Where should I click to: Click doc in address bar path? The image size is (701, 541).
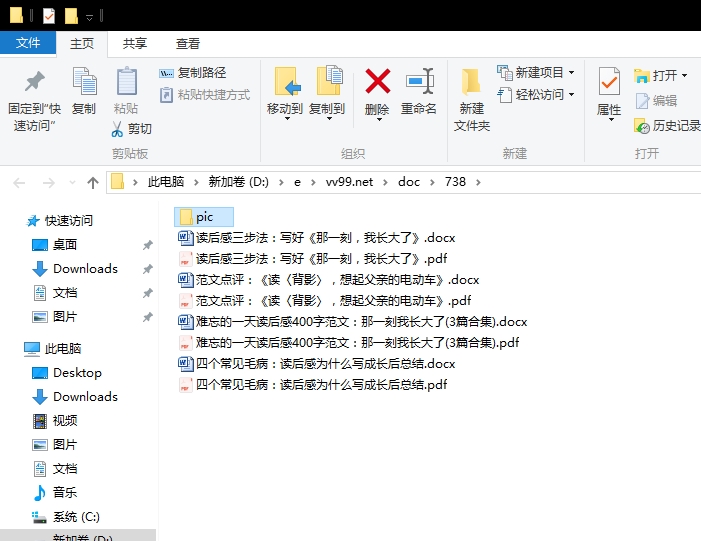[x=409, y=182]
